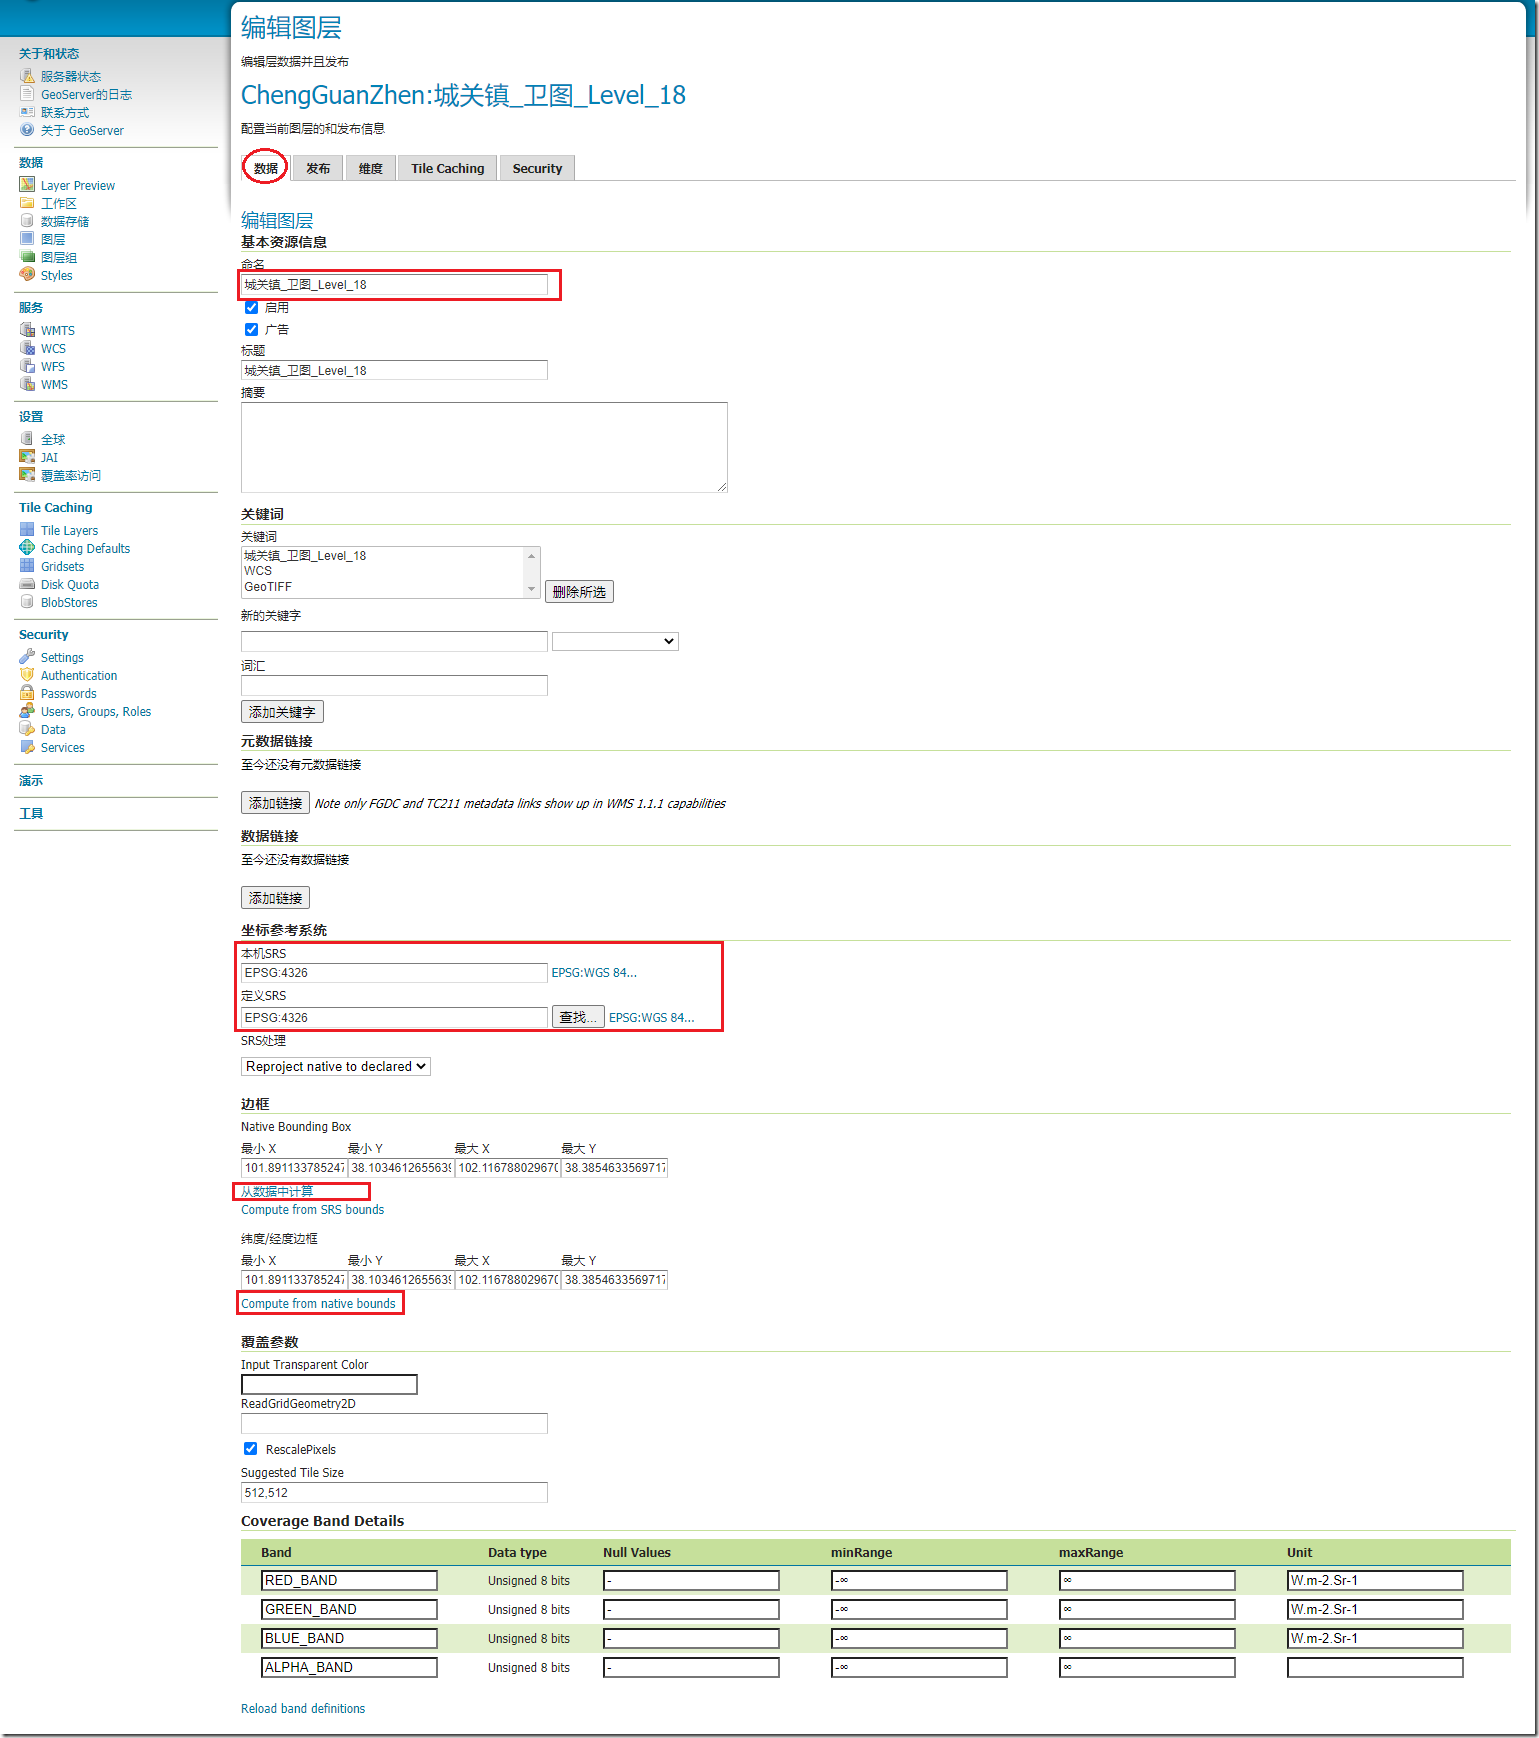Click the global settings icon
The width and height of the screenshot is (1539, 1738).
click(x=27, y=439)
